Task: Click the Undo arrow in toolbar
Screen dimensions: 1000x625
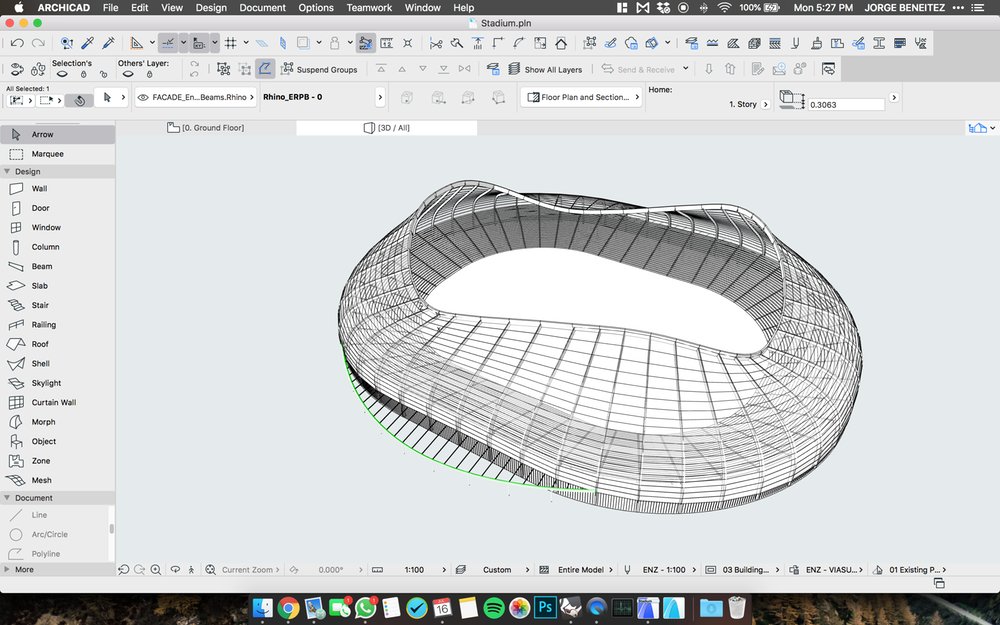Action: pos(17,43)
